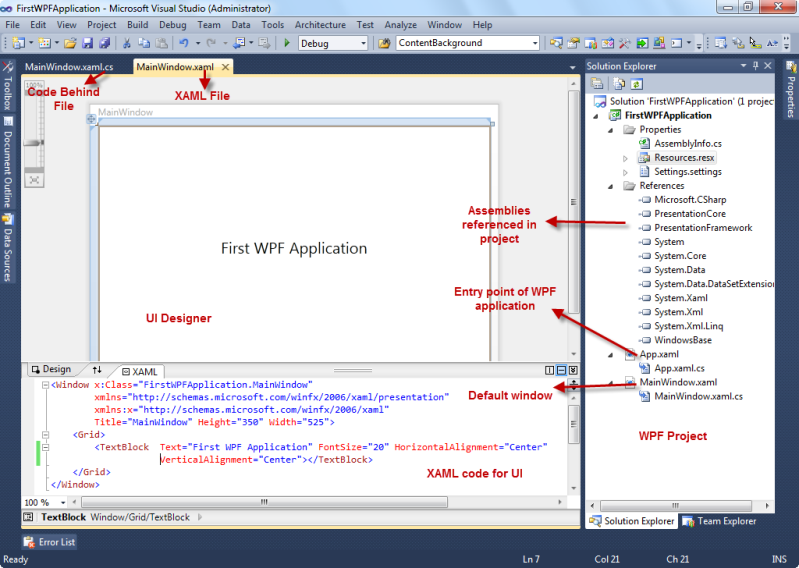Click the tag navigator icon beside TextBlock path
Image resolution: width=799 pixels, height=568 pixels.
coord(29,517)
